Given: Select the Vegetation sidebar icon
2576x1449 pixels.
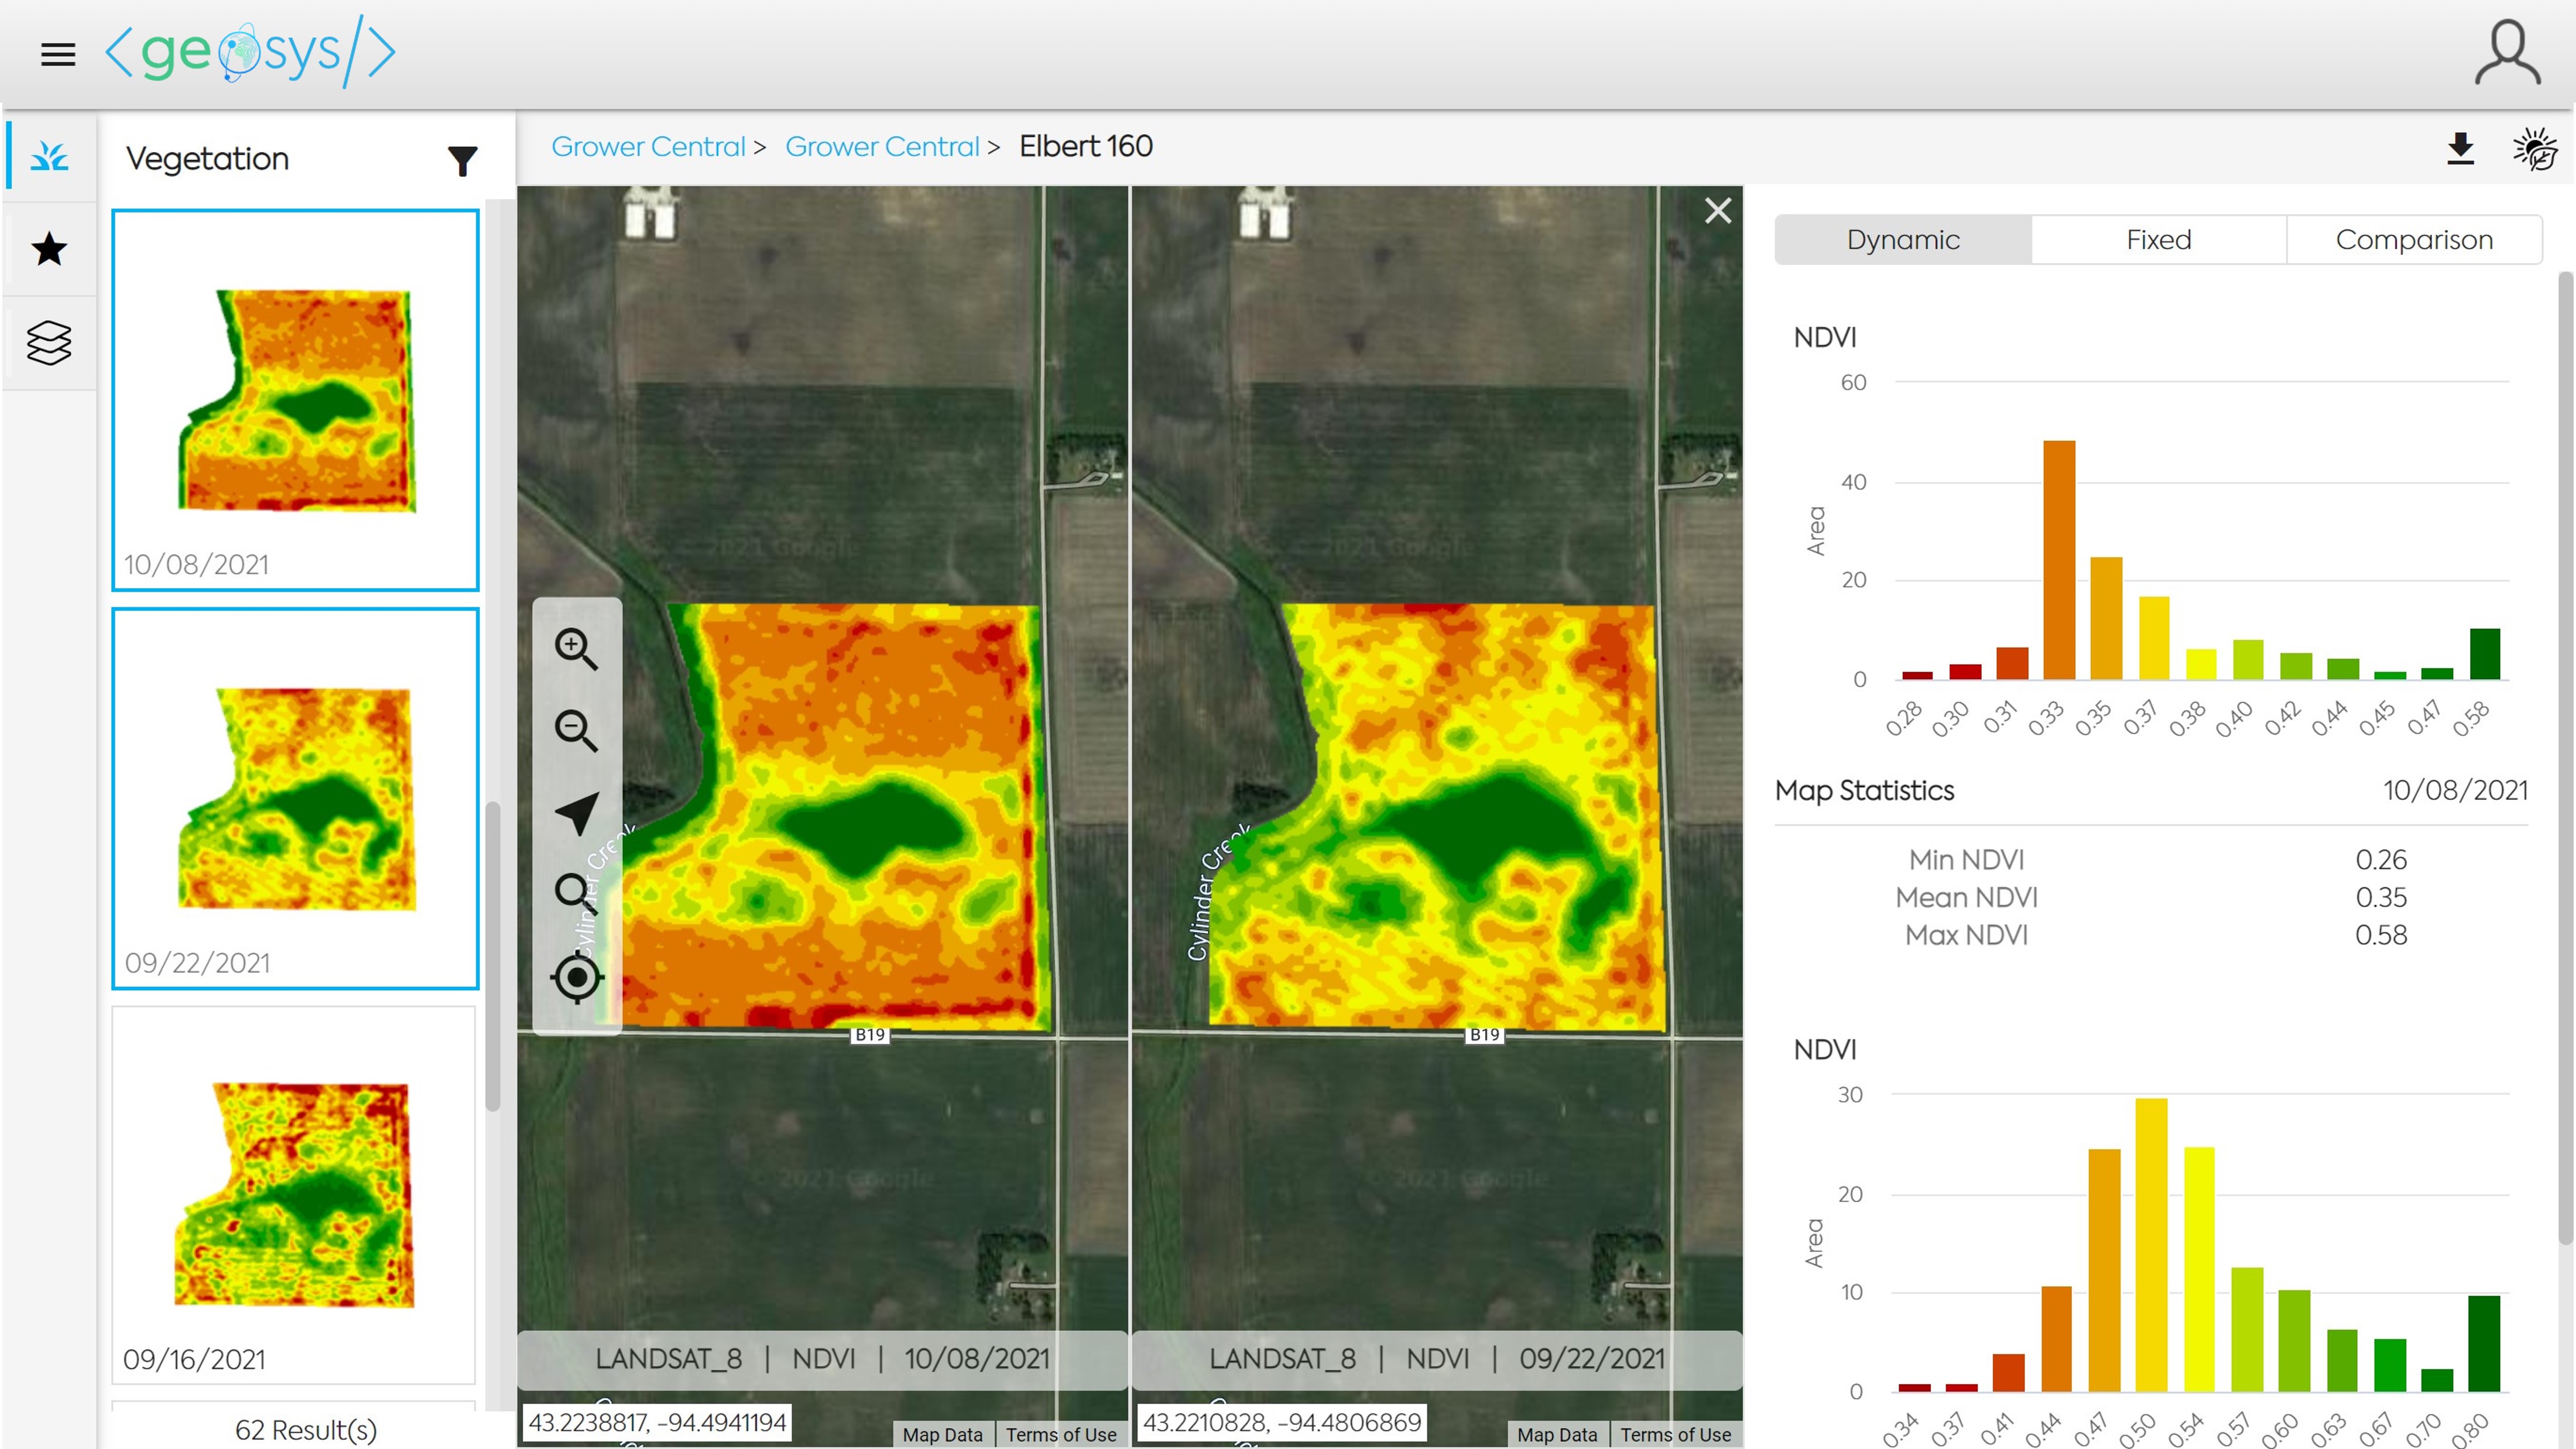Looking at the screenshot, I should (49, 156).
